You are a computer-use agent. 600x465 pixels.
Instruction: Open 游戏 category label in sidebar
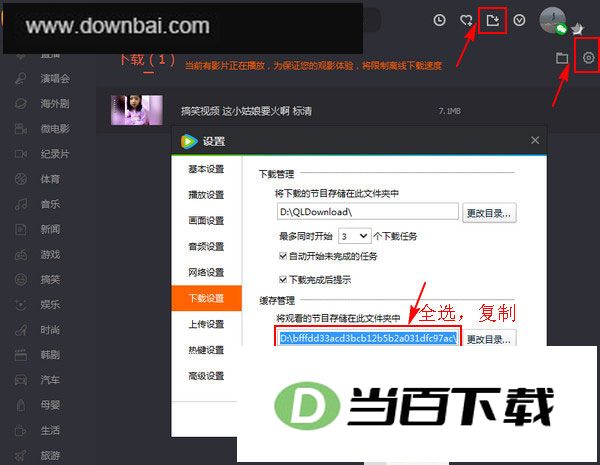point(51,255)
